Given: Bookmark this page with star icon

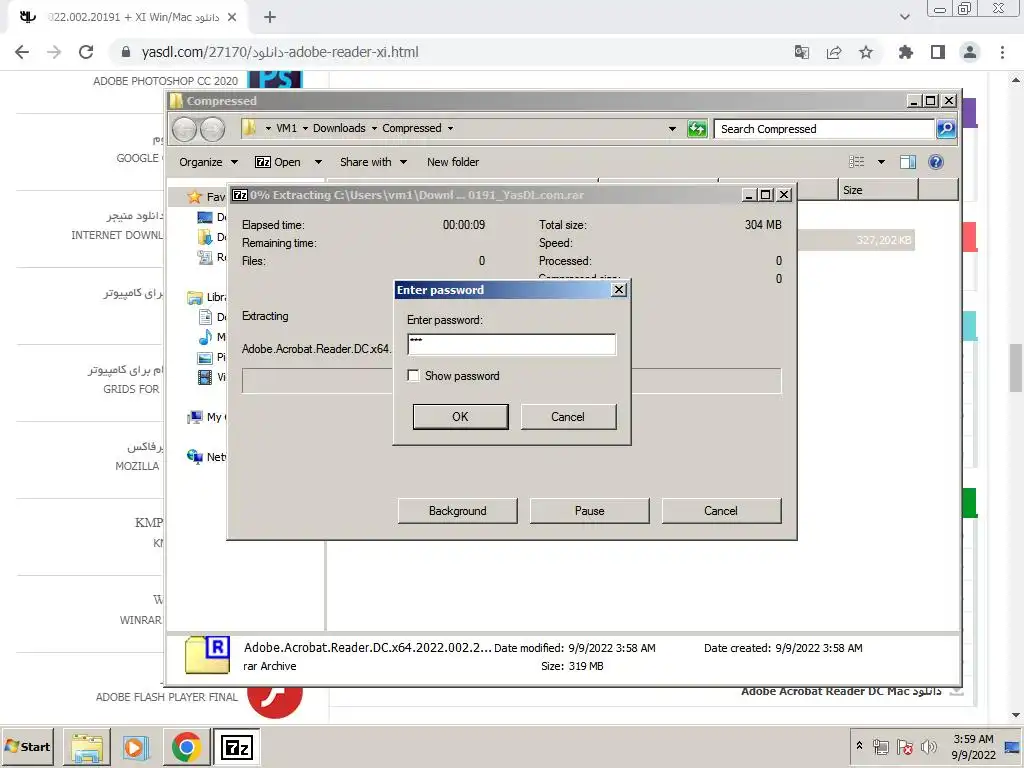Looking at the screenshot, I should (866, 52).
